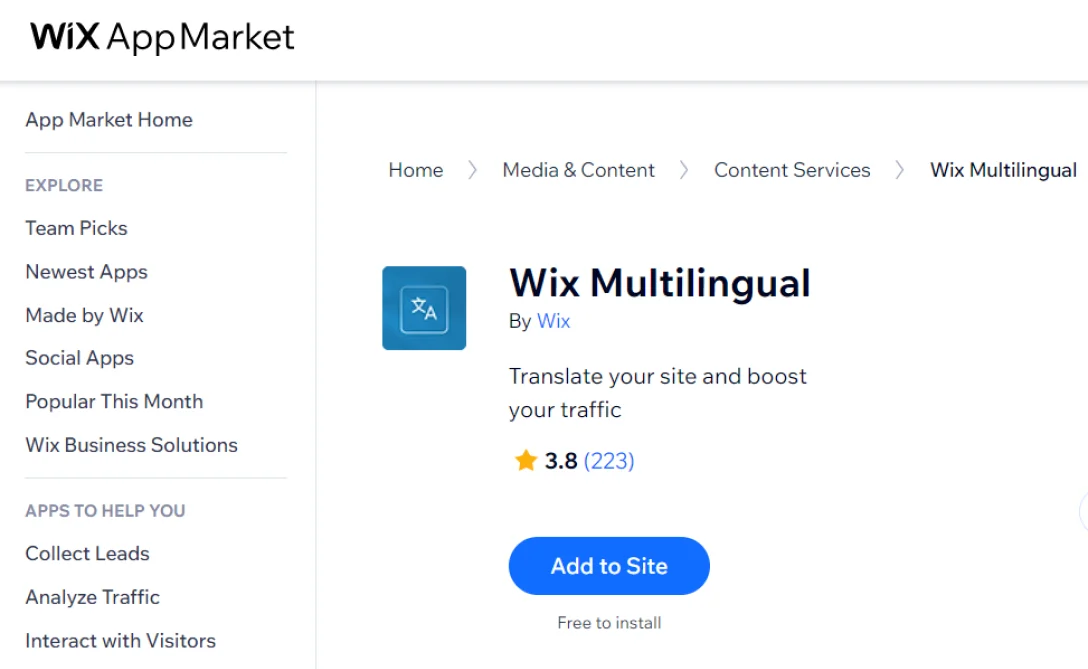Navigate to Media & Content via breadcrumb
The image size is (1088, 669).
[x=578, y=170]
